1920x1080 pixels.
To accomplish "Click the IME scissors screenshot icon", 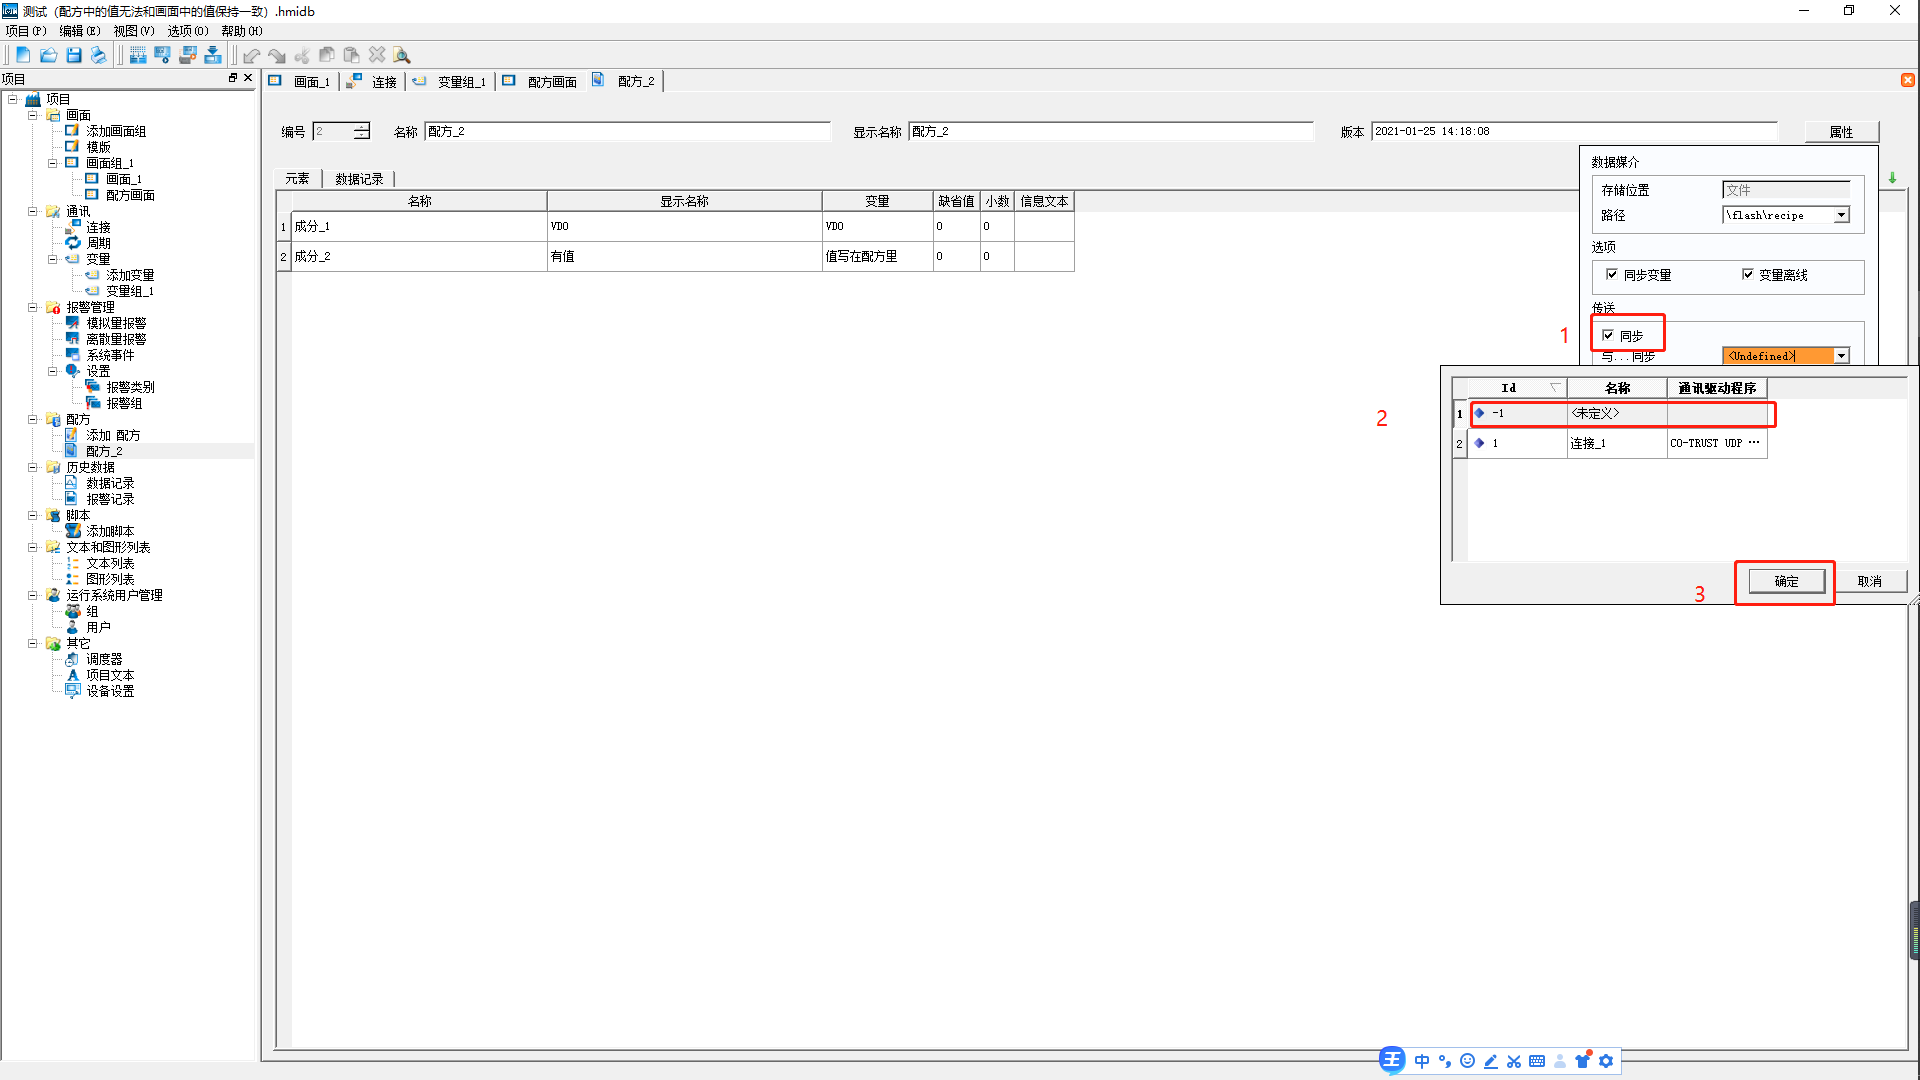I will click(1514, 1061).
